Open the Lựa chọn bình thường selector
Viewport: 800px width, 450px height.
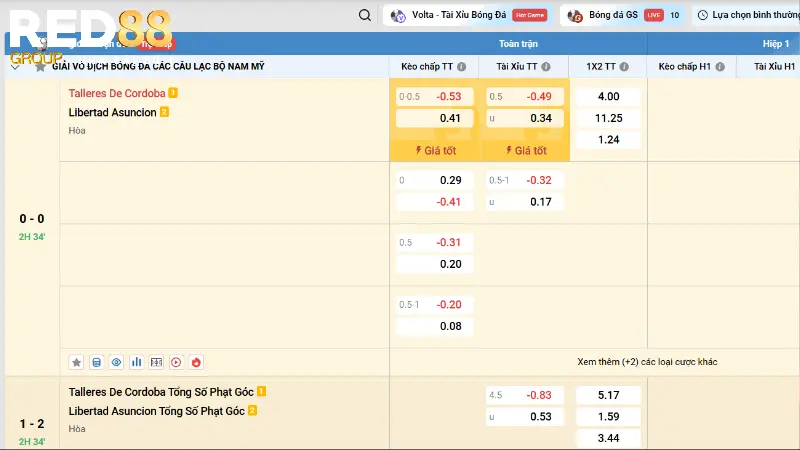coord(748,15)
